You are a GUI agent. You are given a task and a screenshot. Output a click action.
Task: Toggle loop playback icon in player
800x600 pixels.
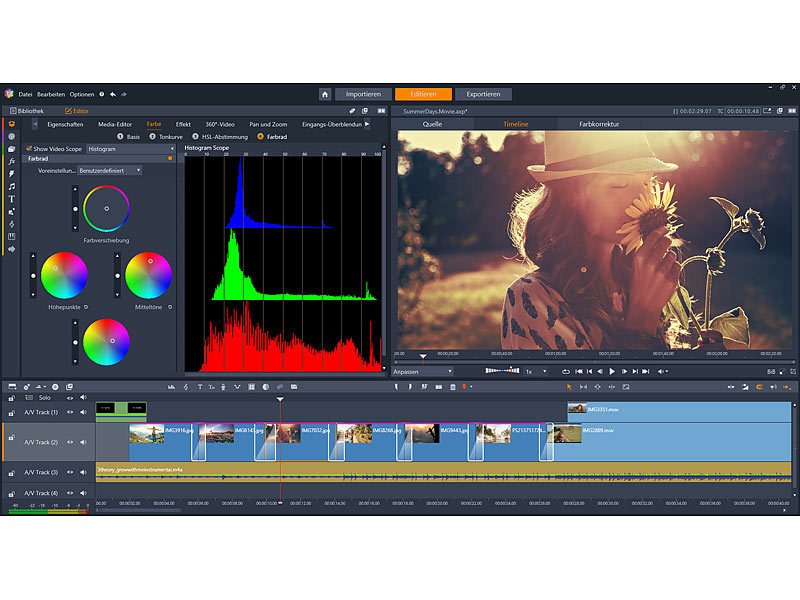(566, 371)
